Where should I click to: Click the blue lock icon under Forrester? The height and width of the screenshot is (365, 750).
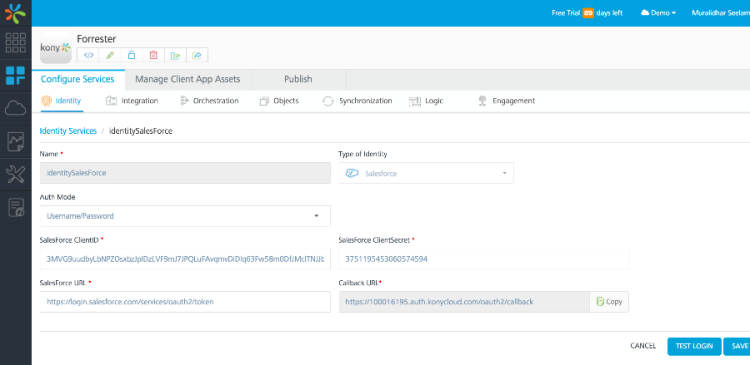tap(132, 55)
